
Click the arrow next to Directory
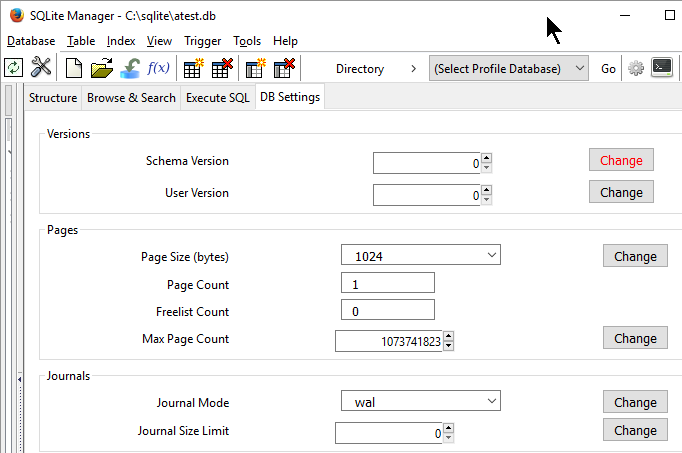[413, 69]
